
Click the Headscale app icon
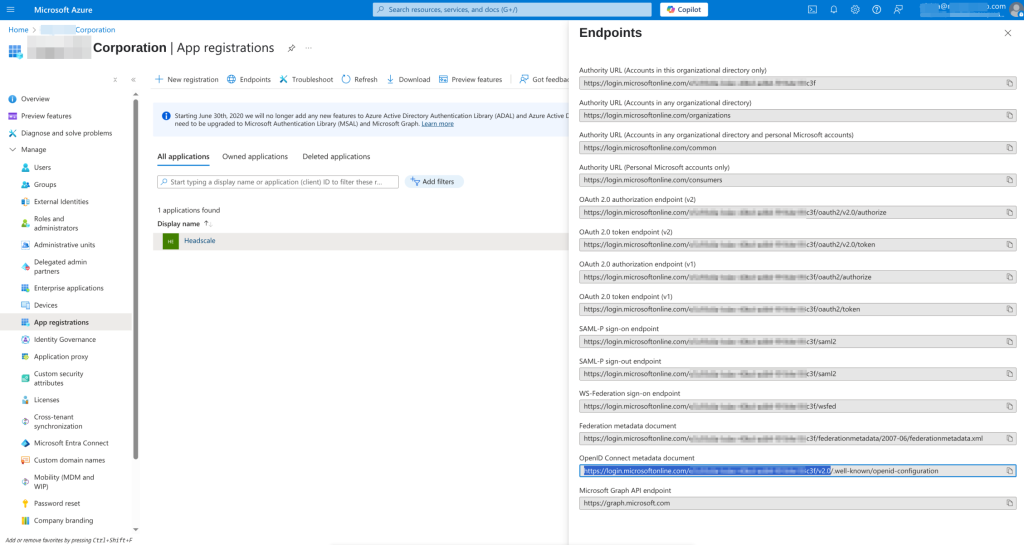pos(170,241)
